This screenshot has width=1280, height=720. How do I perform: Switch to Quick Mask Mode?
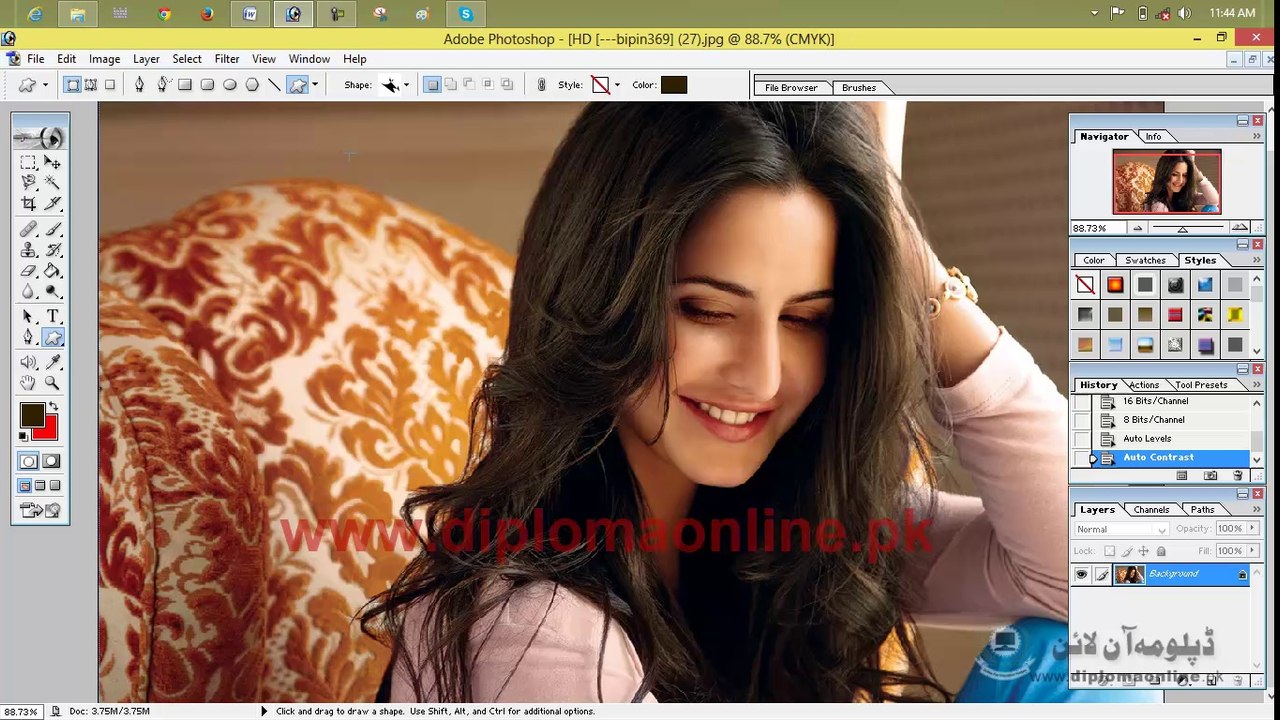[52, 461]
